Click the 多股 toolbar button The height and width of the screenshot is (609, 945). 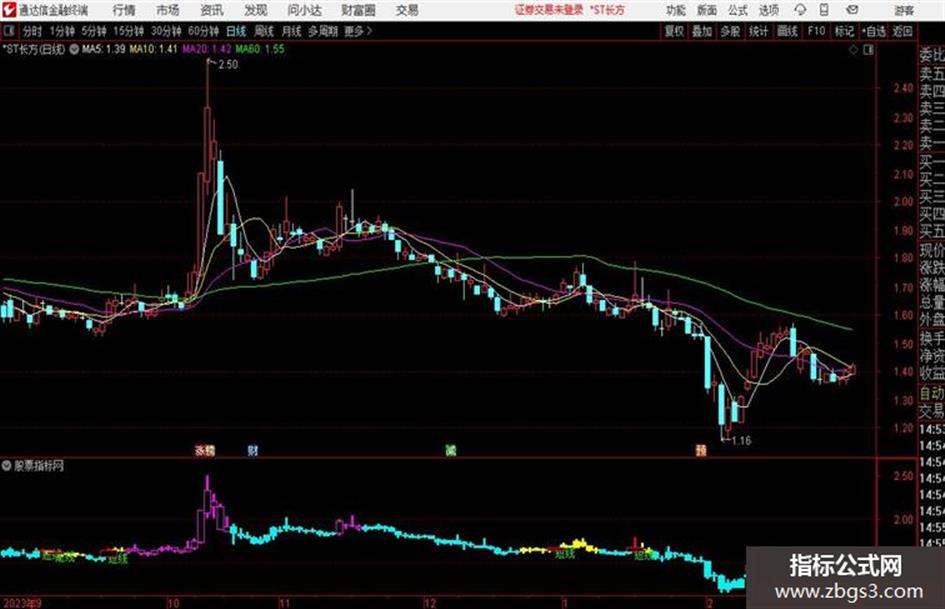(x=730, y=31)
